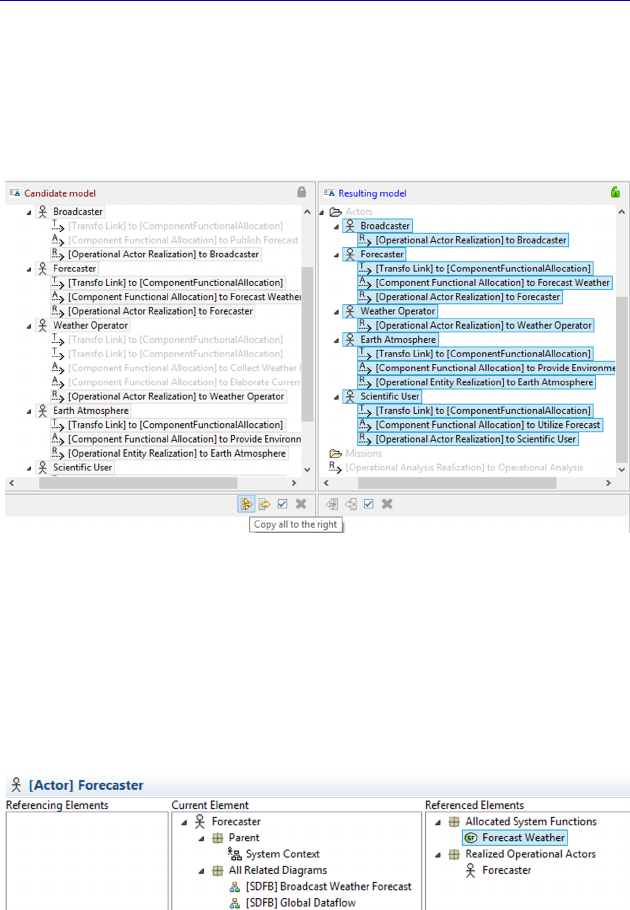Select System Context under Parent

coord(283,854)
